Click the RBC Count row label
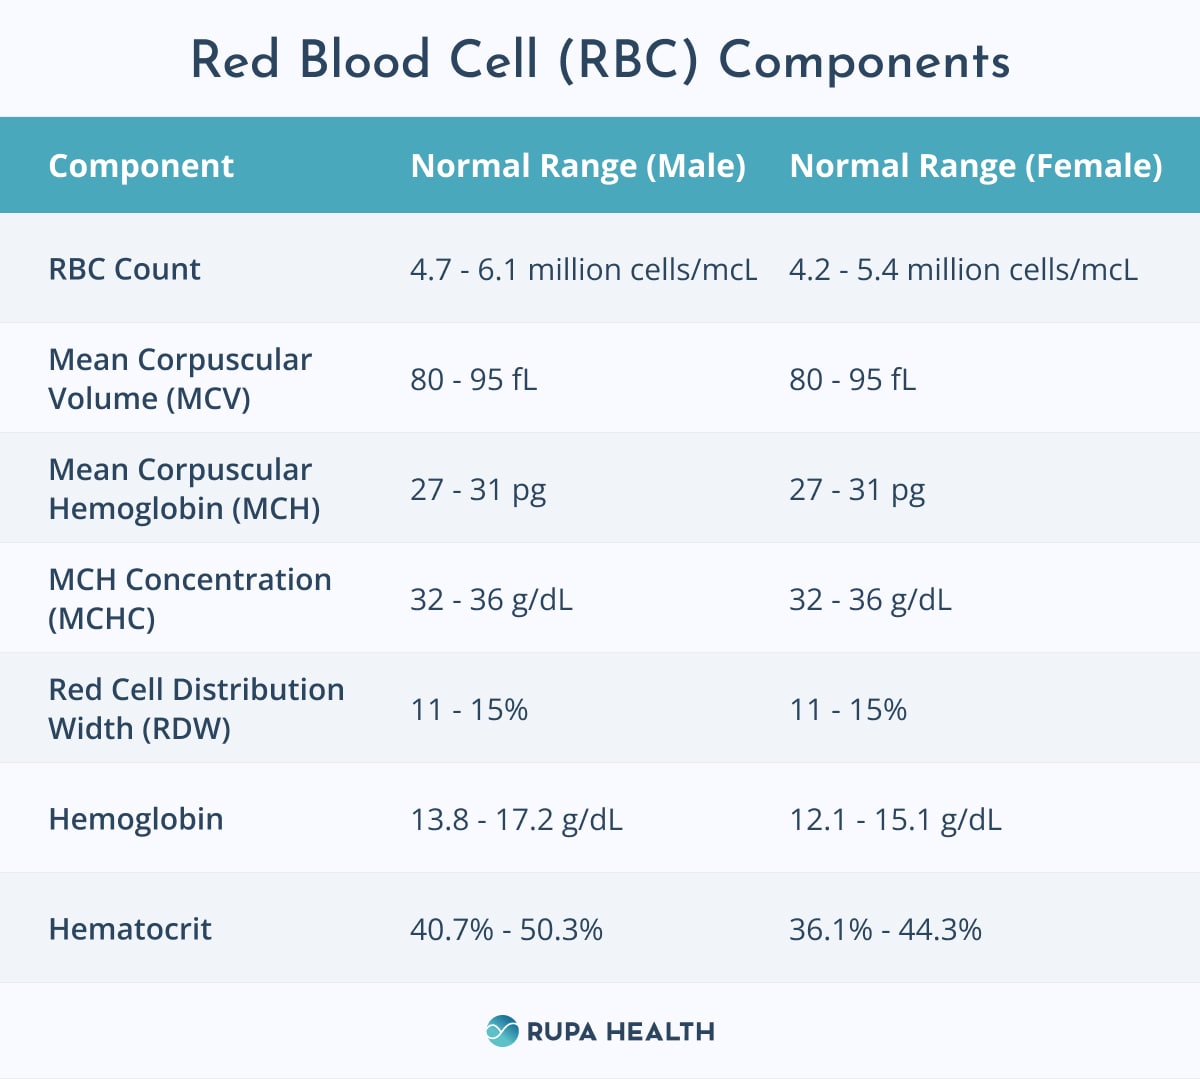 (x=124, y=269)
